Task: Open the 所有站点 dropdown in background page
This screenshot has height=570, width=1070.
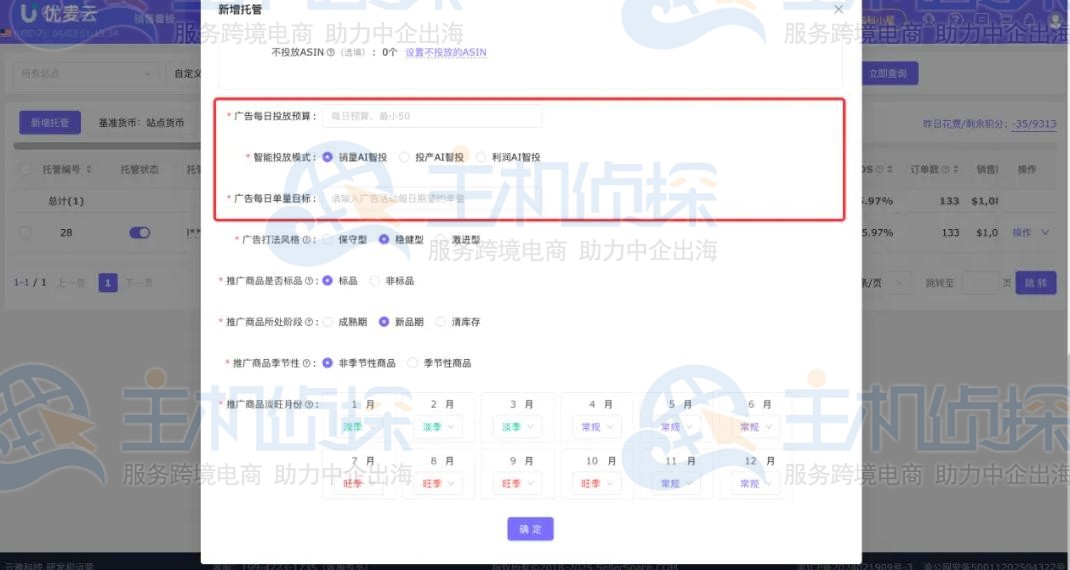Action: click(x=86, y=73)
